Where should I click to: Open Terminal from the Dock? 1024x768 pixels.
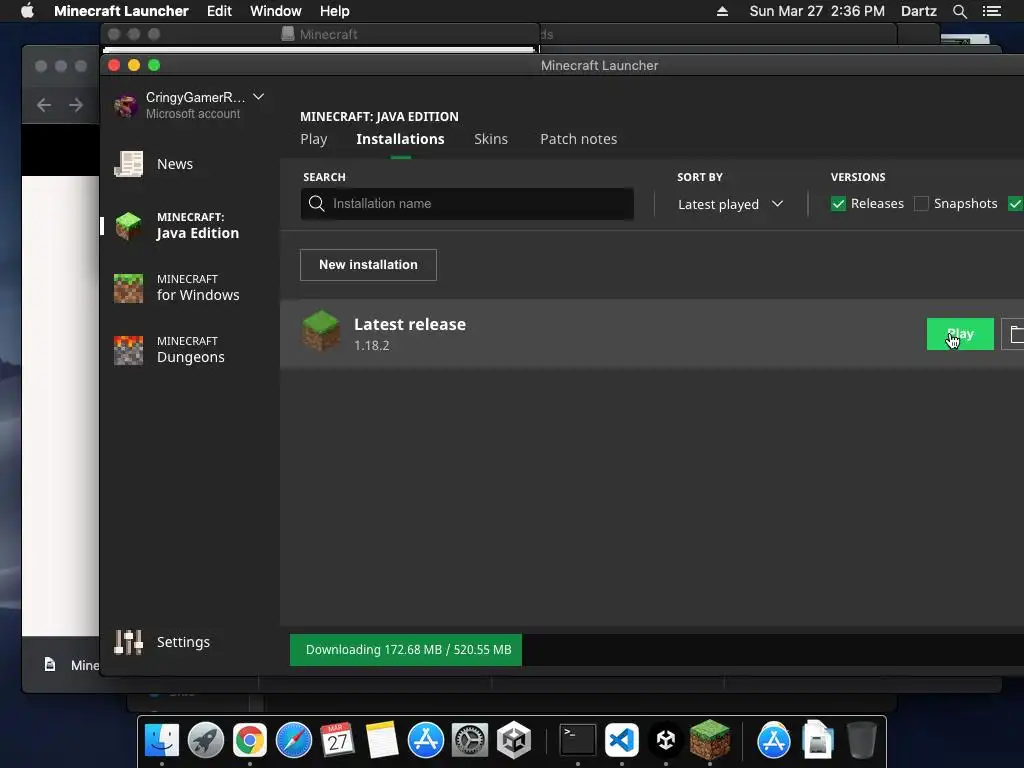point(578,741)
